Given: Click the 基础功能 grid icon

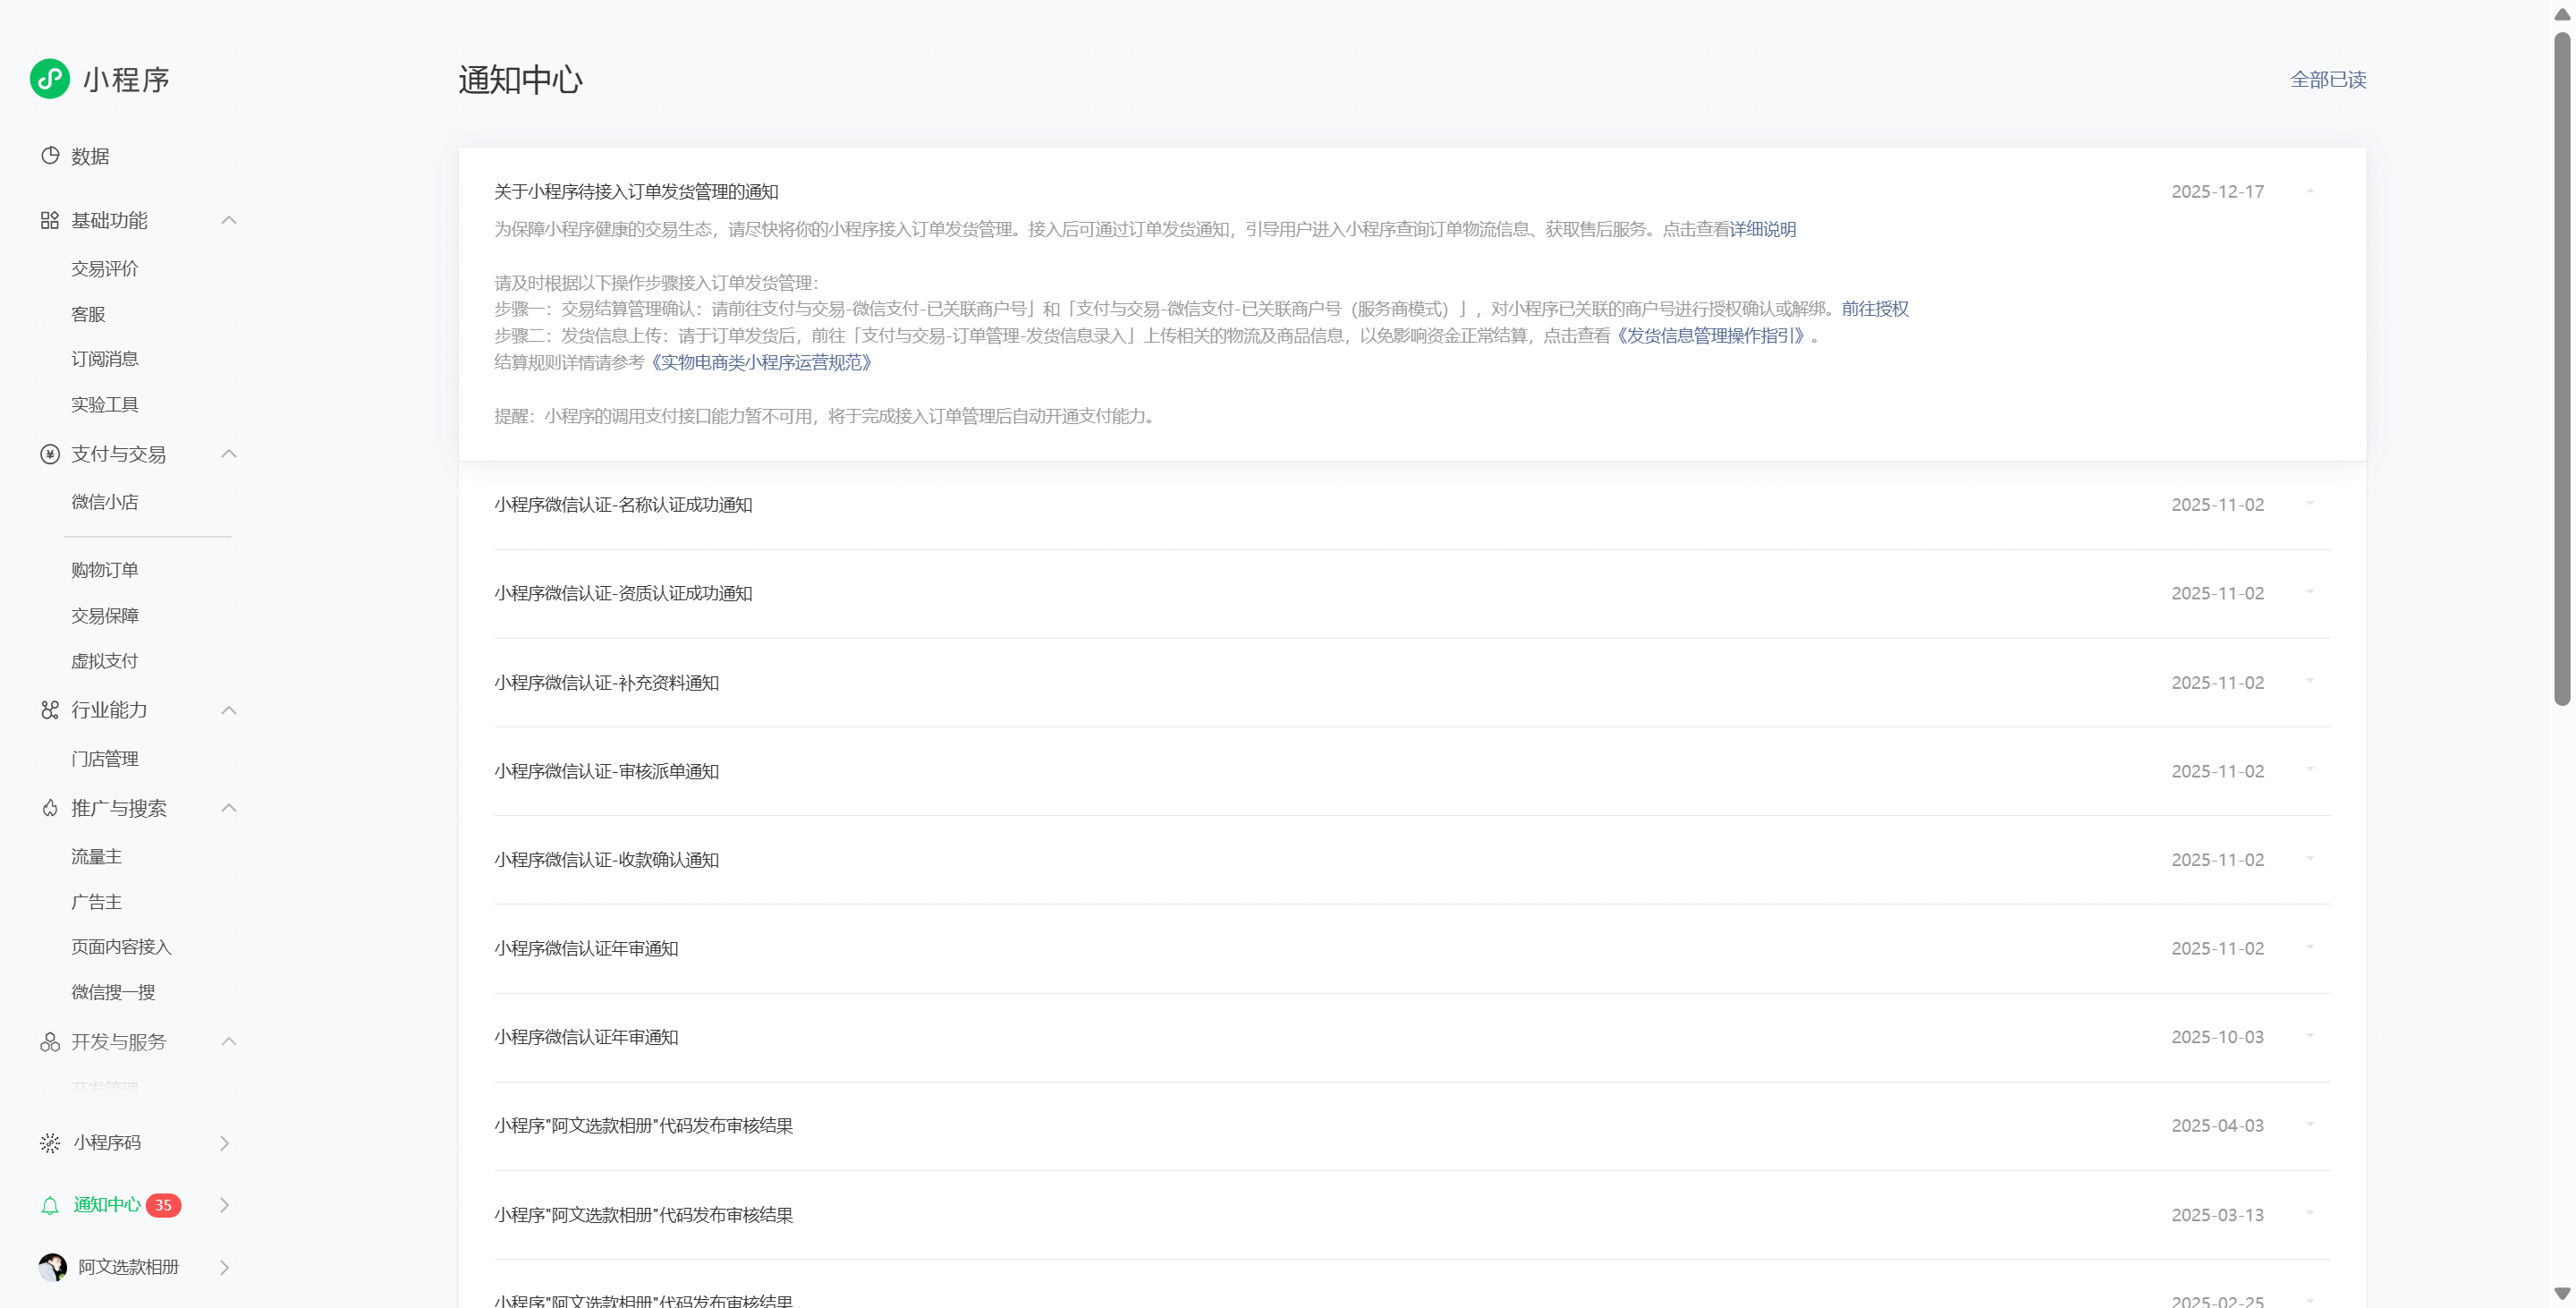Looking at the screenshot, I should coord(50,220).
